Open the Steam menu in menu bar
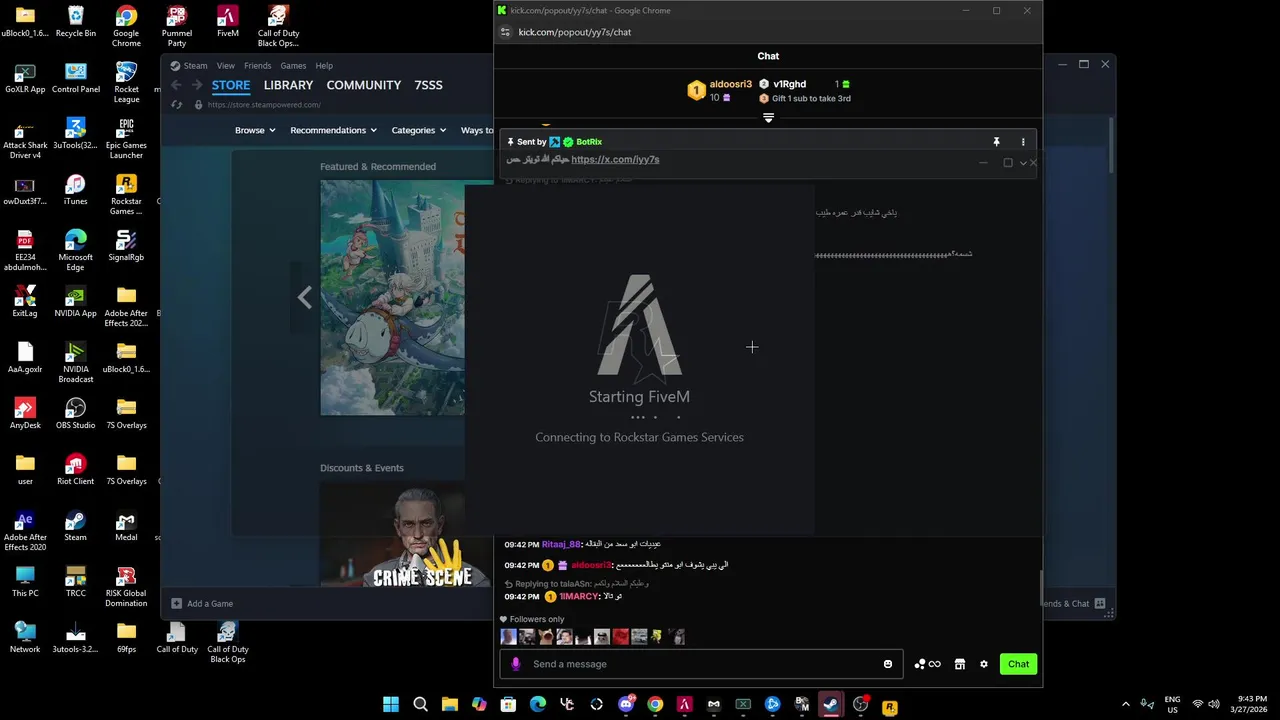Image resolution: width=1280 pixels, height=720 pixels. pyautogui.click(x=189, y=66)
